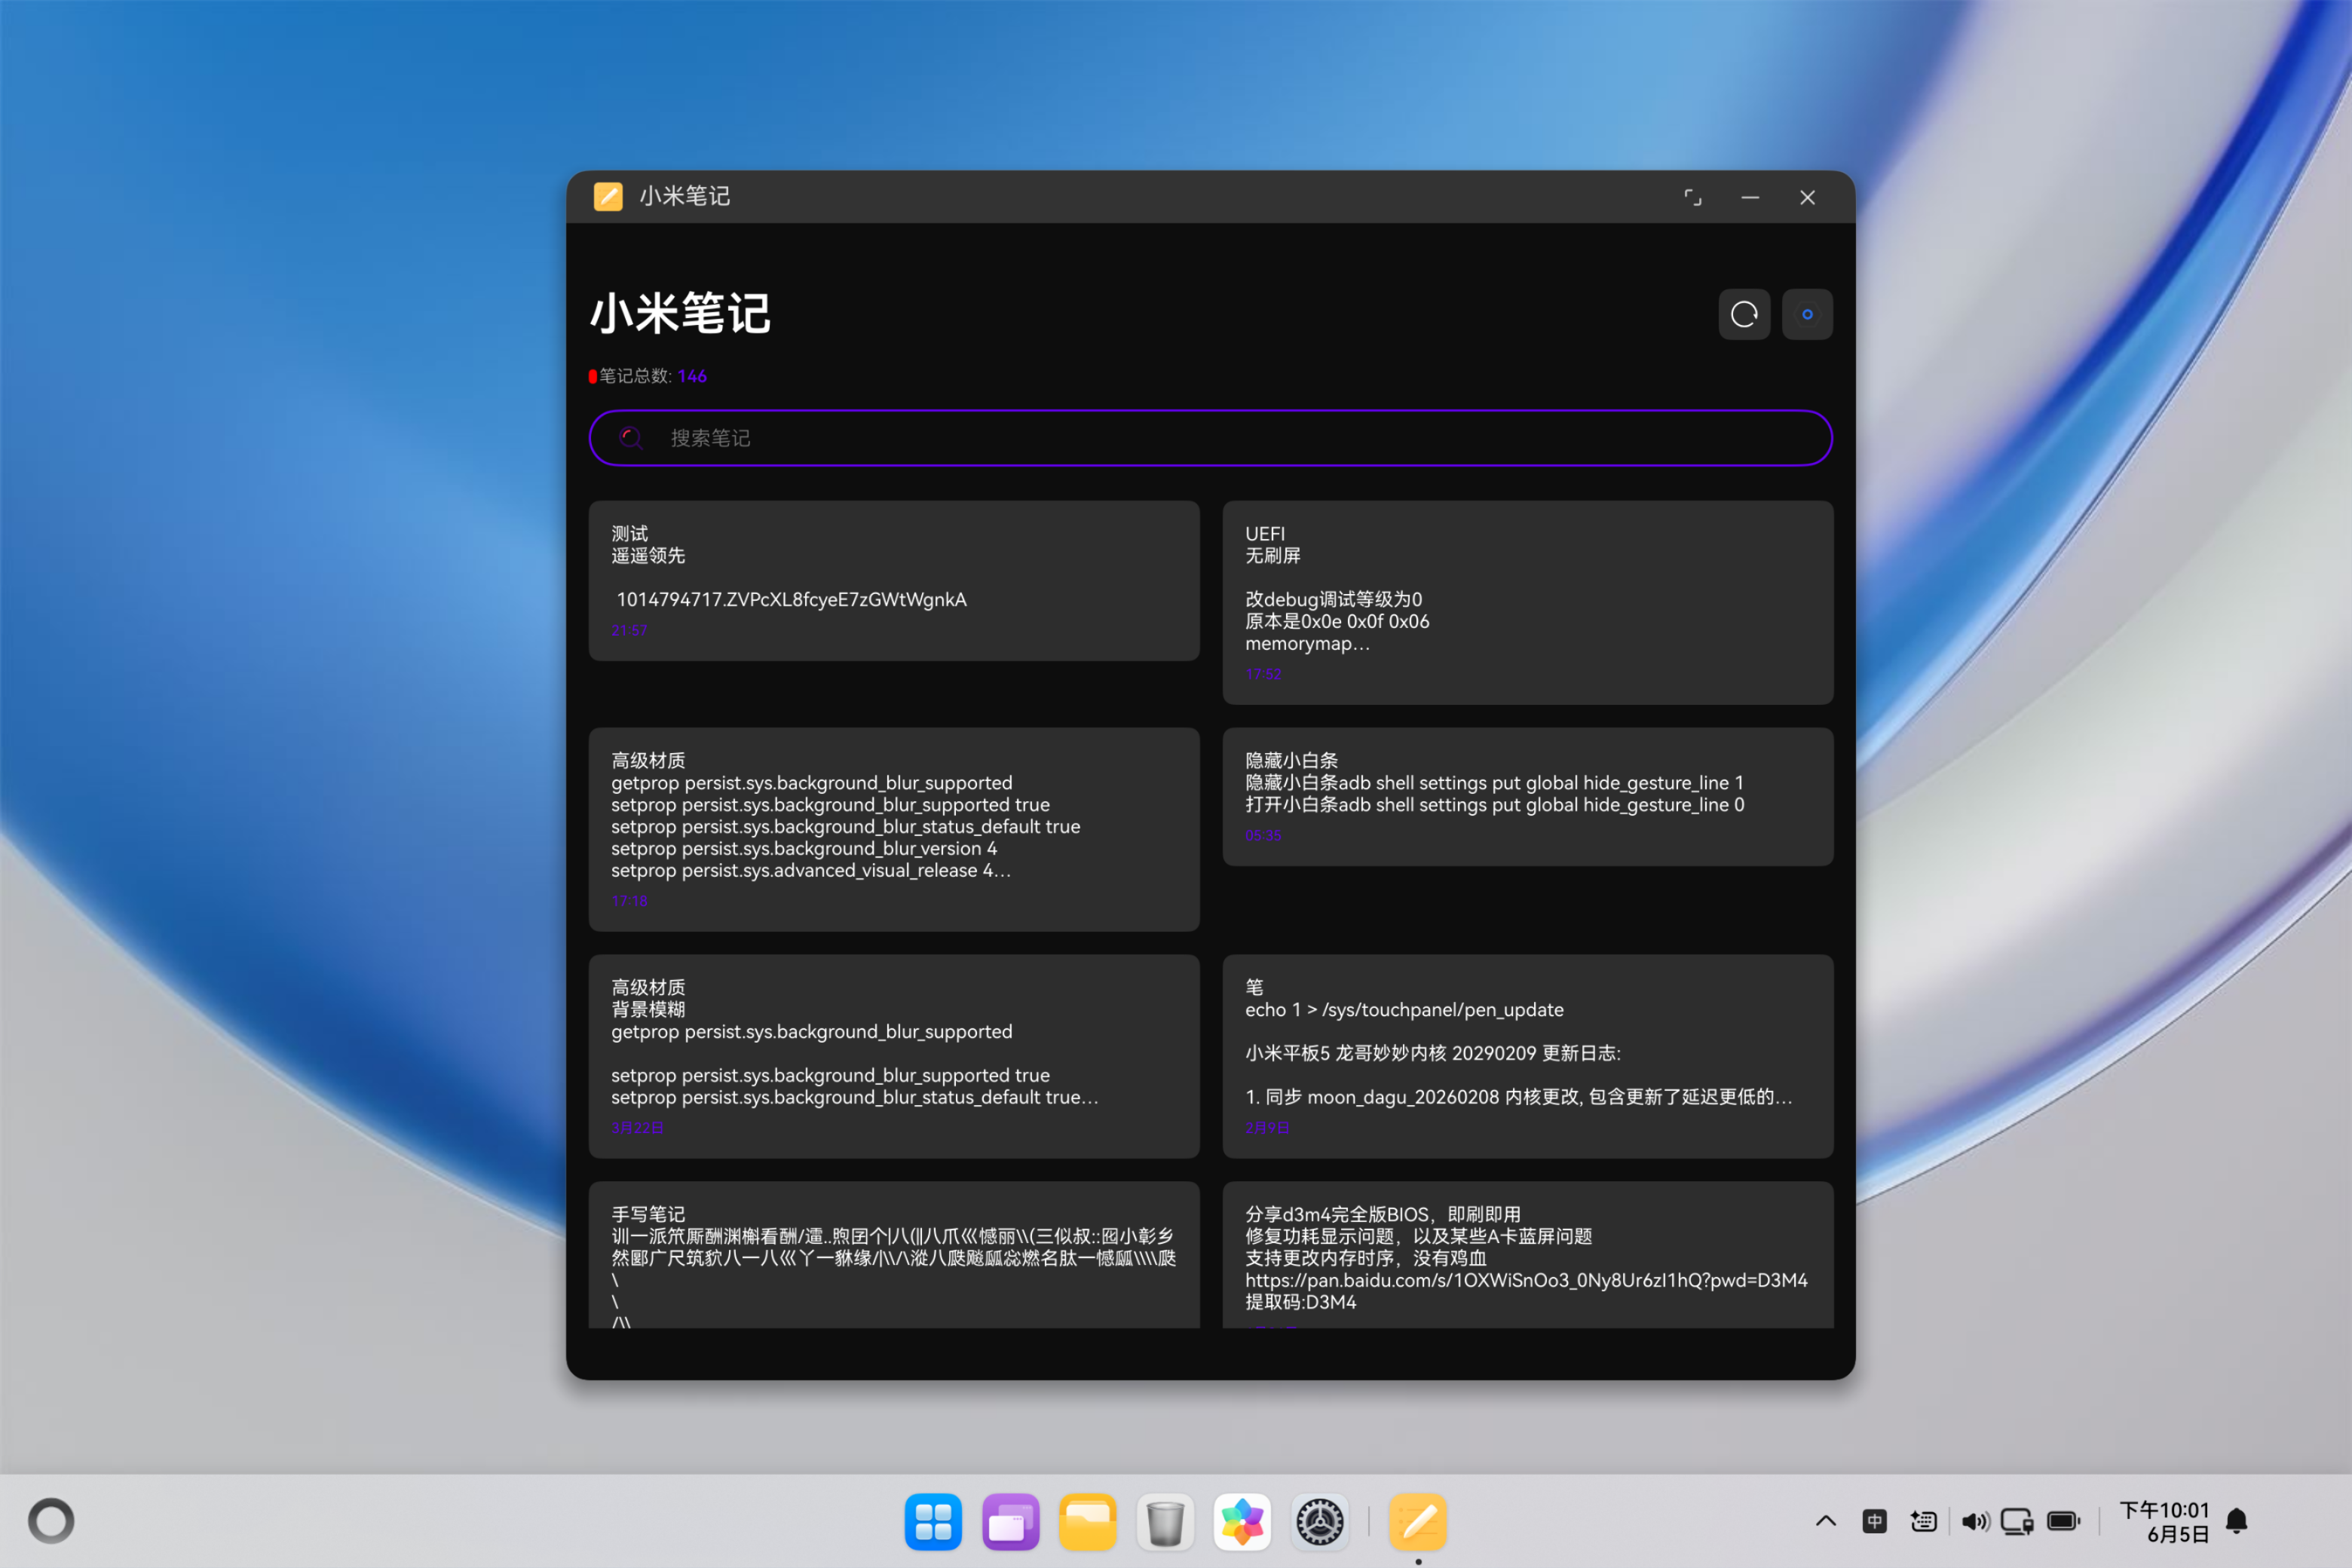Open the 分享d3m4完全版BIOS note
The height and width of the screenshot is (1568, 2352).
[1527, 1255]
